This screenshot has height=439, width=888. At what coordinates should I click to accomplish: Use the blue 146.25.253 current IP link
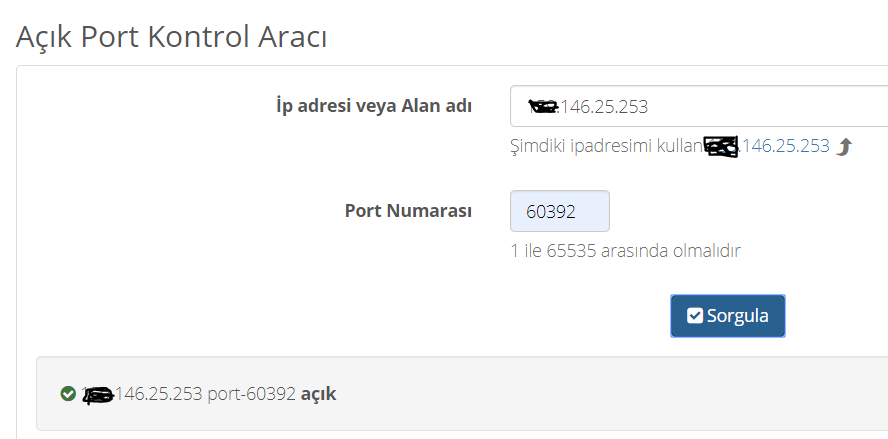[x=785, y=146]
